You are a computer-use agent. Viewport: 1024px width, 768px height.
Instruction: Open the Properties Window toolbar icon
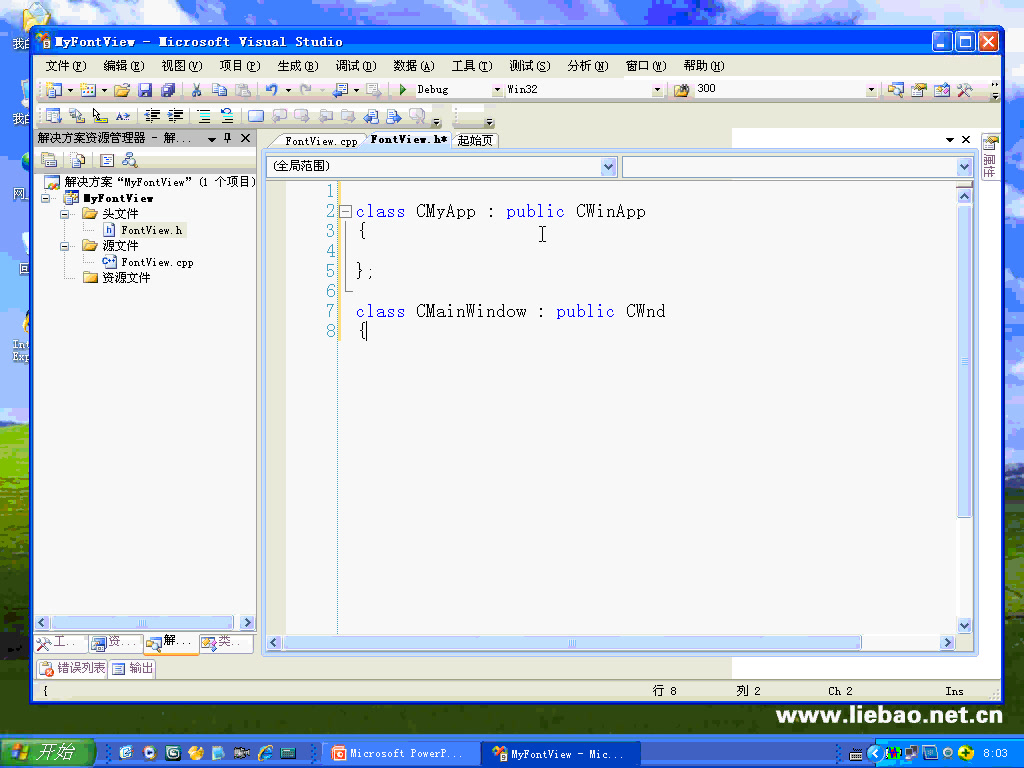[918, 90]
